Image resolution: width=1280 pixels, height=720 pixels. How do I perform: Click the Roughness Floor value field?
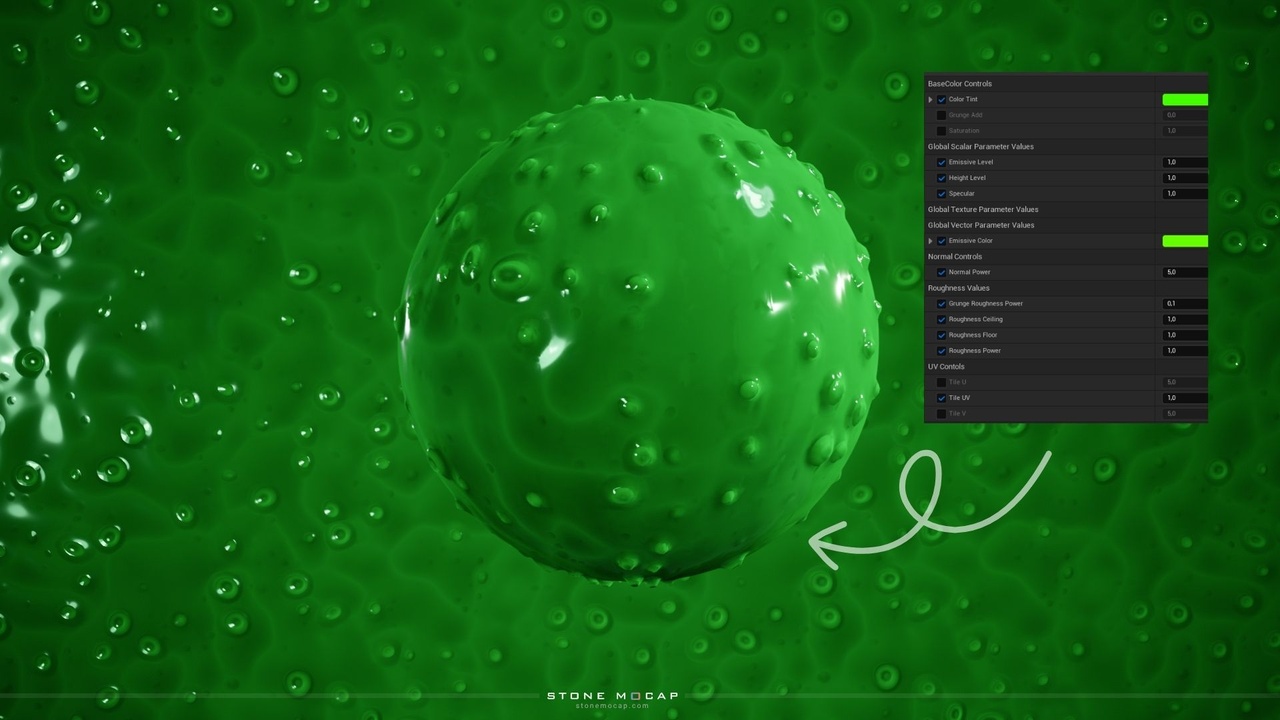(1185, 335)
